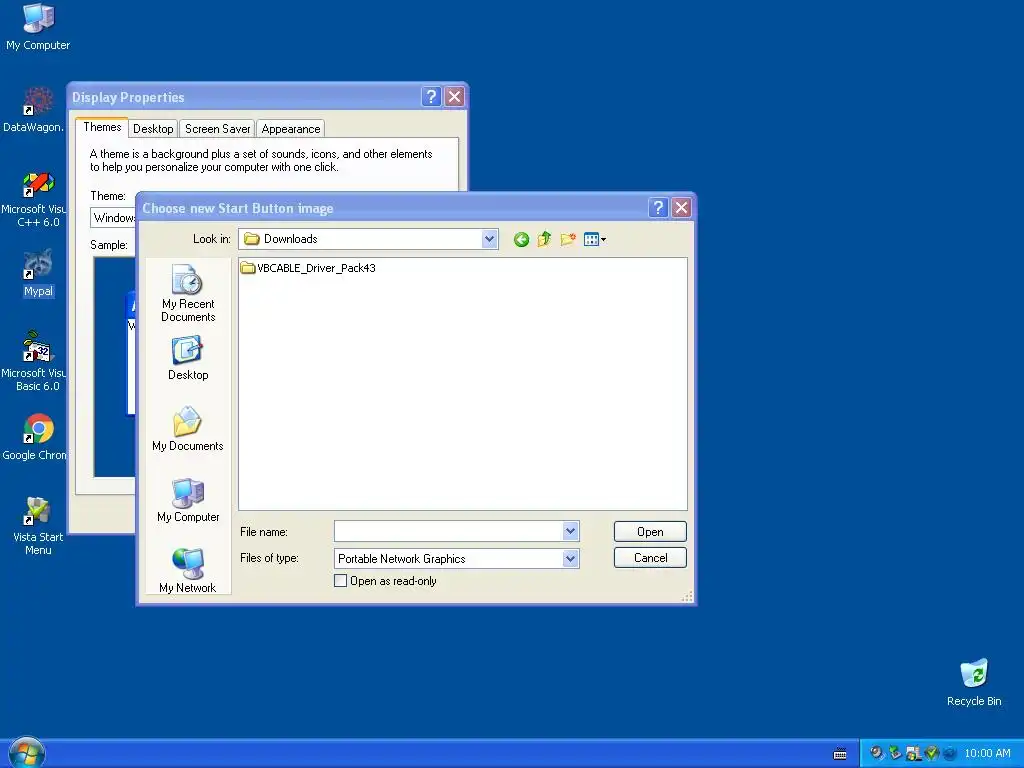Select the Mypal desktop shortcut
This screenshot has height=768, width=1024.
click(x=38, y=273)
